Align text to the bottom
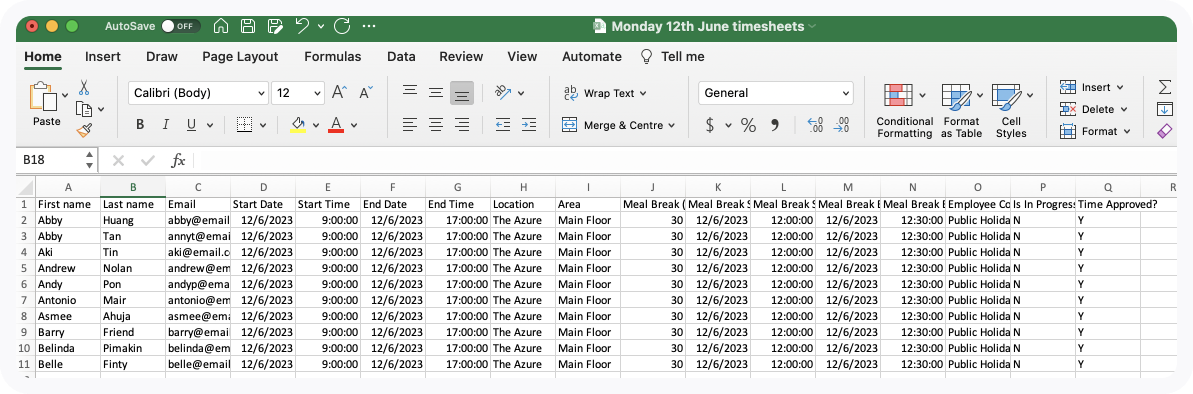This screenshot has width=1193, height=394. tap(462, 93)
